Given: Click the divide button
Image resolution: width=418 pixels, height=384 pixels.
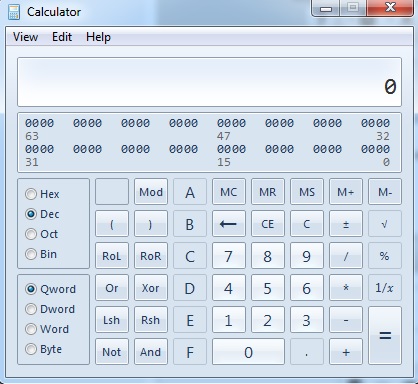Looking at the screenshot, I should tap(346, 256).
